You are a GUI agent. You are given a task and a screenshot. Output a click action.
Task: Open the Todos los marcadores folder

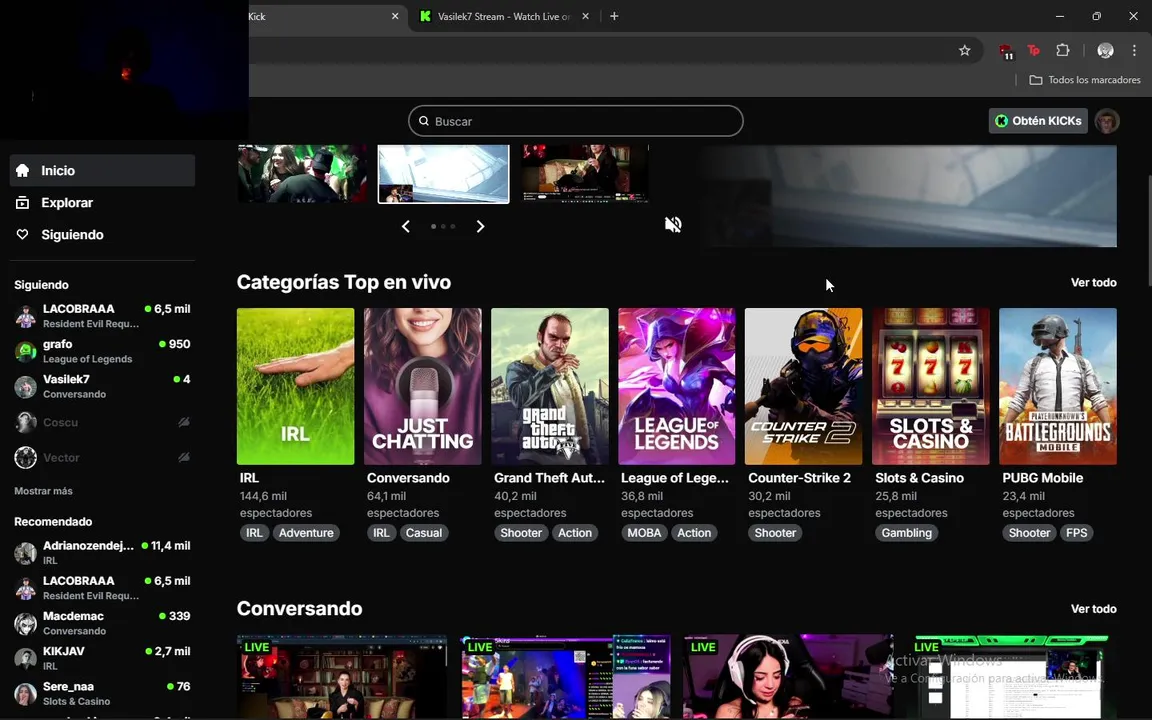(x=1084, y=80)
